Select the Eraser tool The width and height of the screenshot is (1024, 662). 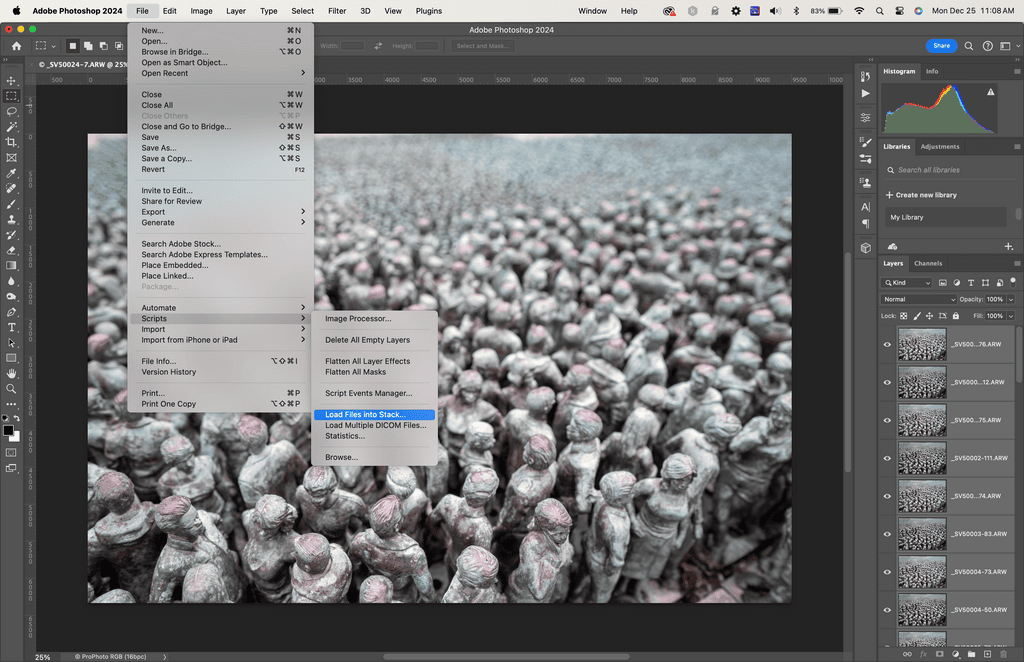(x=11, y=251)
